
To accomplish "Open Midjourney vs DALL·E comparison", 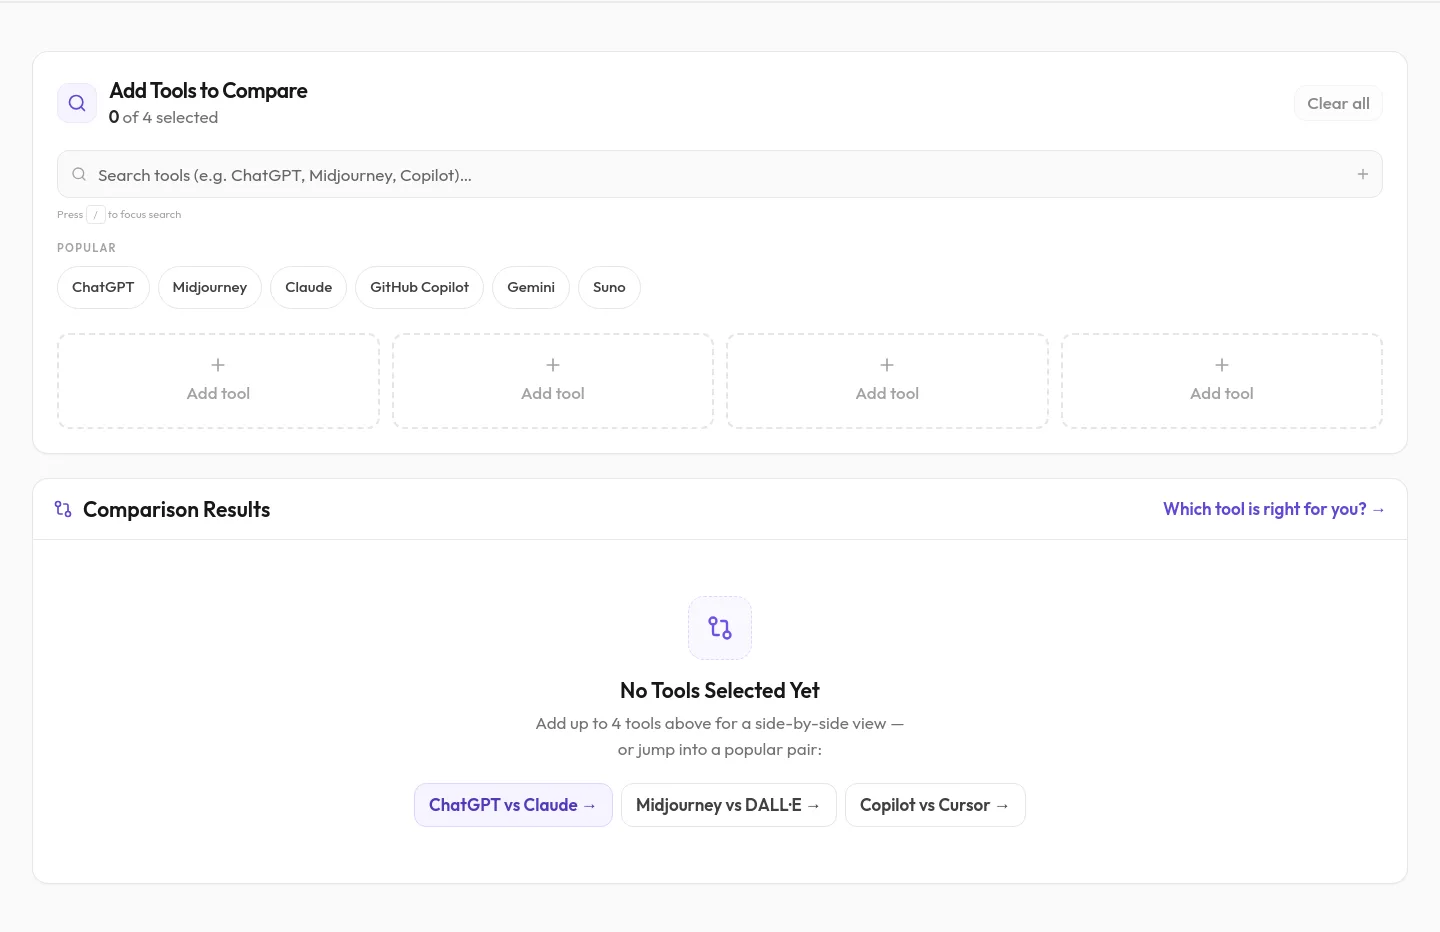I will pyautogui.click(x=729, y=805).
